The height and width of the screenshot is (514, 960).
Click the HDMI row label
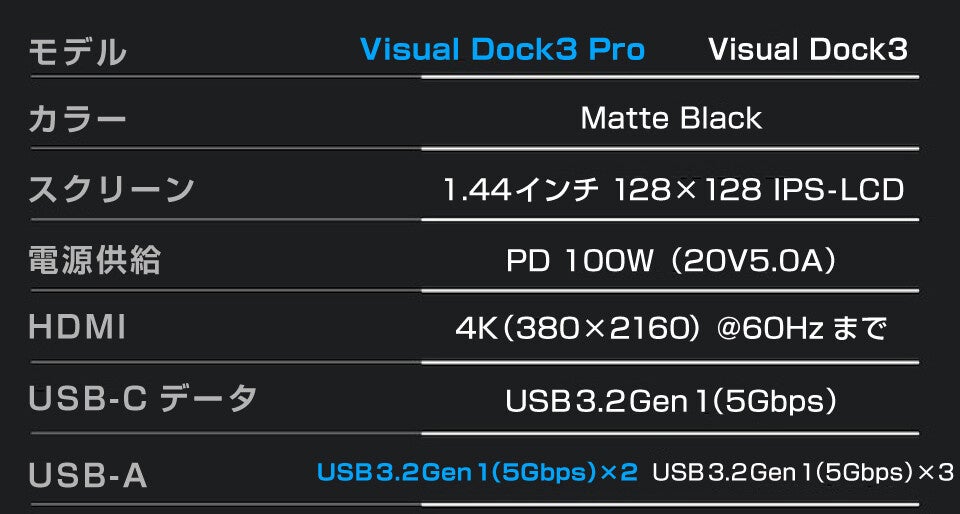point(77,328)
